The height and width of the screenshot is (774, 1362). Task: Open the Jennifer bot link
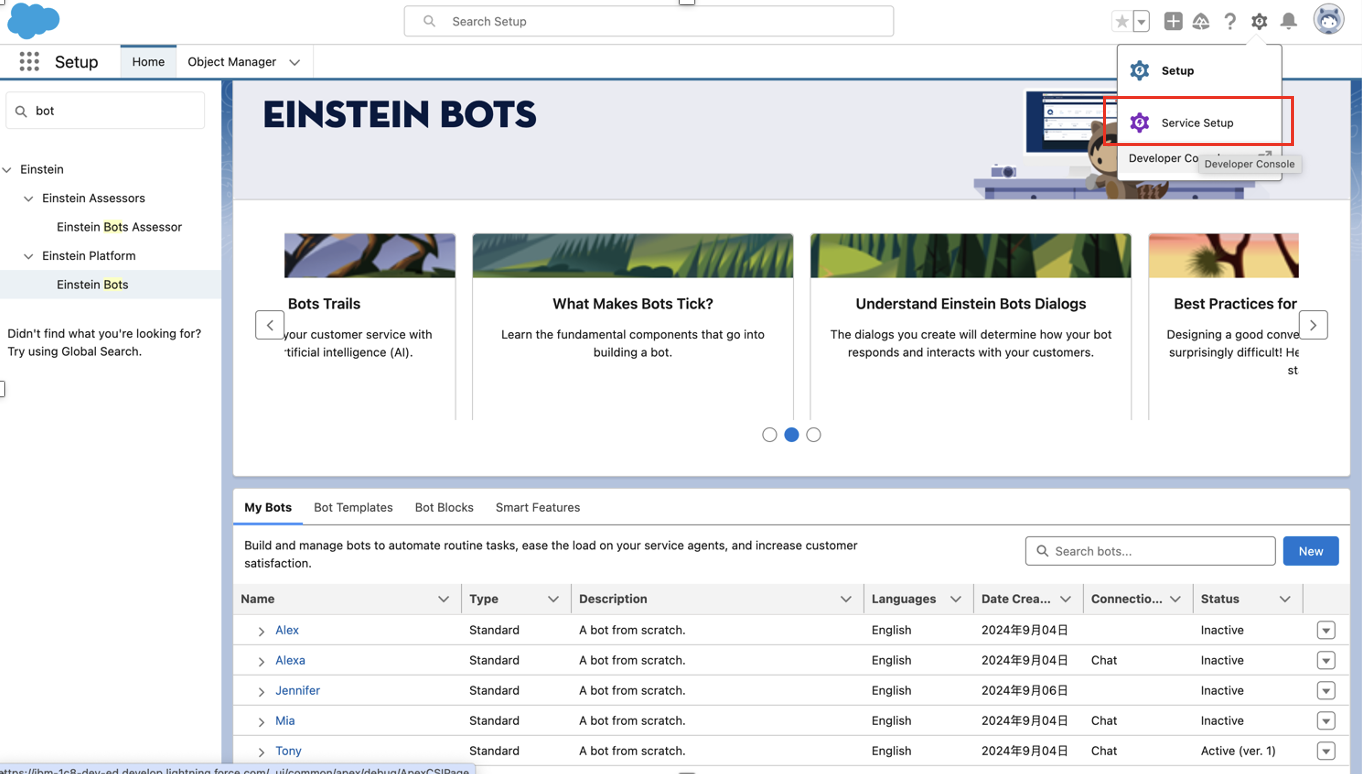pyautogui.click(x=298, y=690)
